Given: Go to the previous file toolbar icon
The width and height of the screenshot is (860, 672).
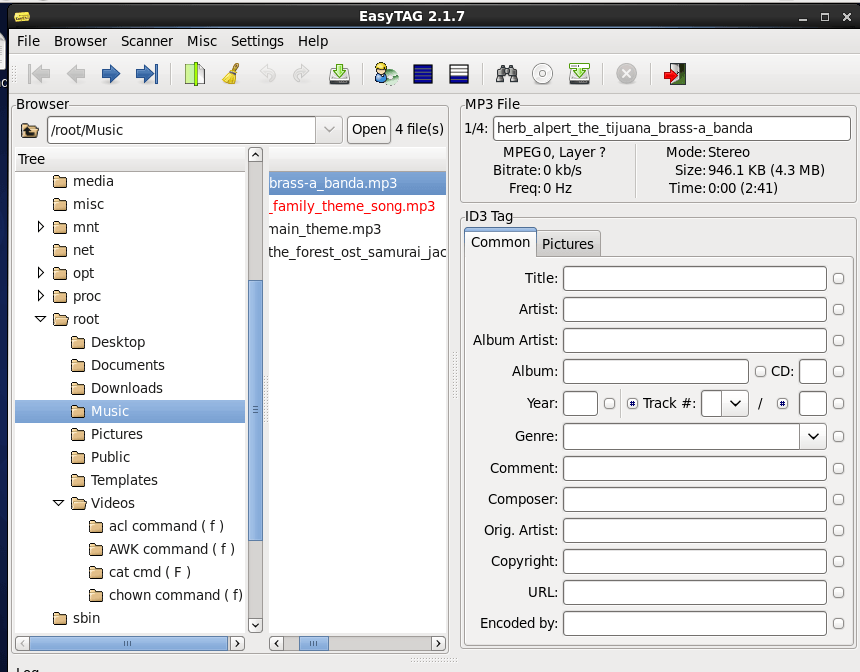Looking at the screenshot, I should click(76, 74).
